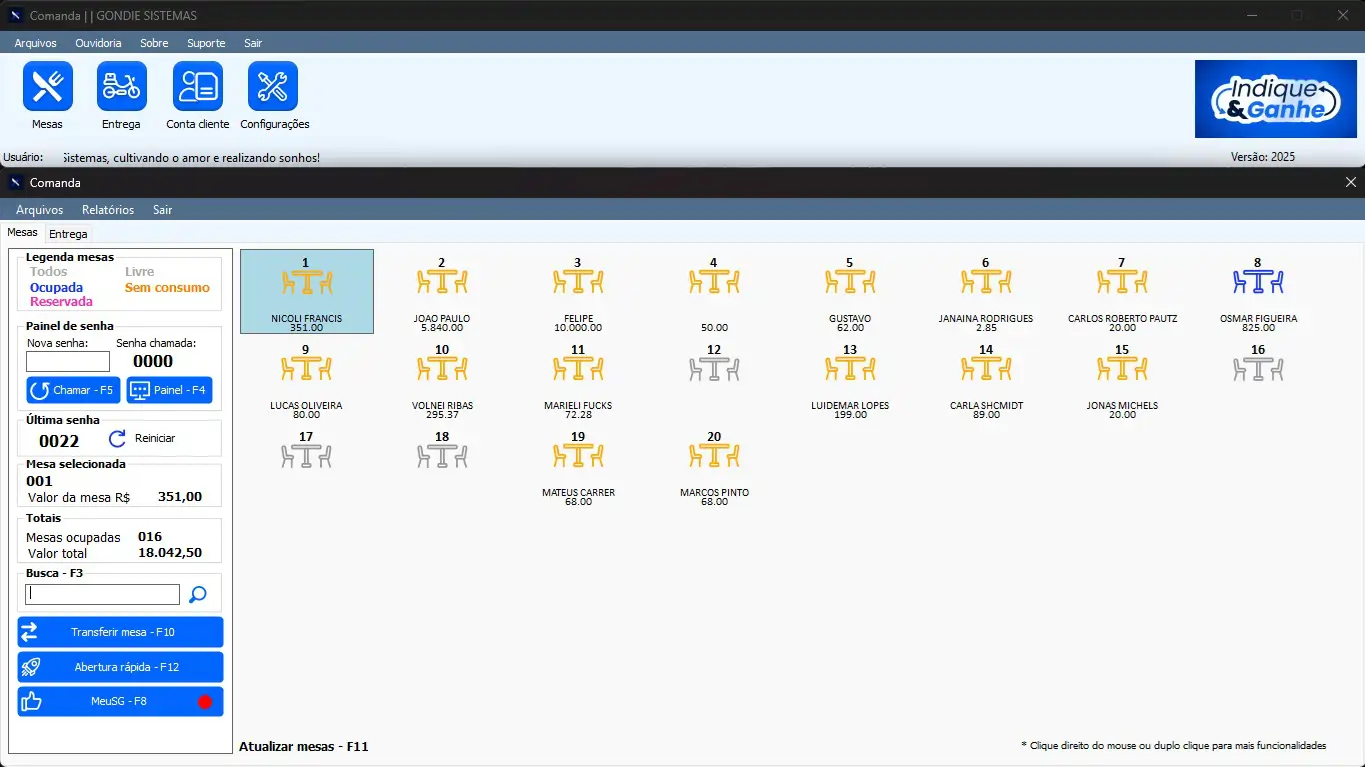
Task: Click Transferir mesa - F10 button
Action: 120,632
